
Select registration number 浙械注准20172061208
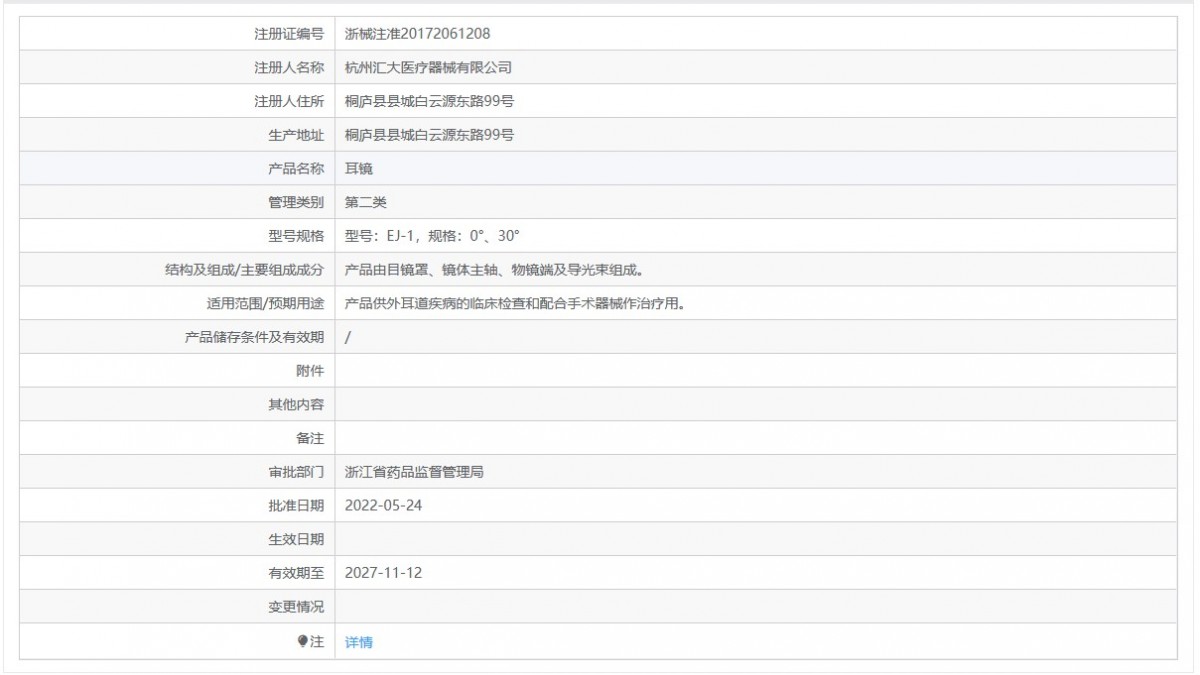(416, 34)
